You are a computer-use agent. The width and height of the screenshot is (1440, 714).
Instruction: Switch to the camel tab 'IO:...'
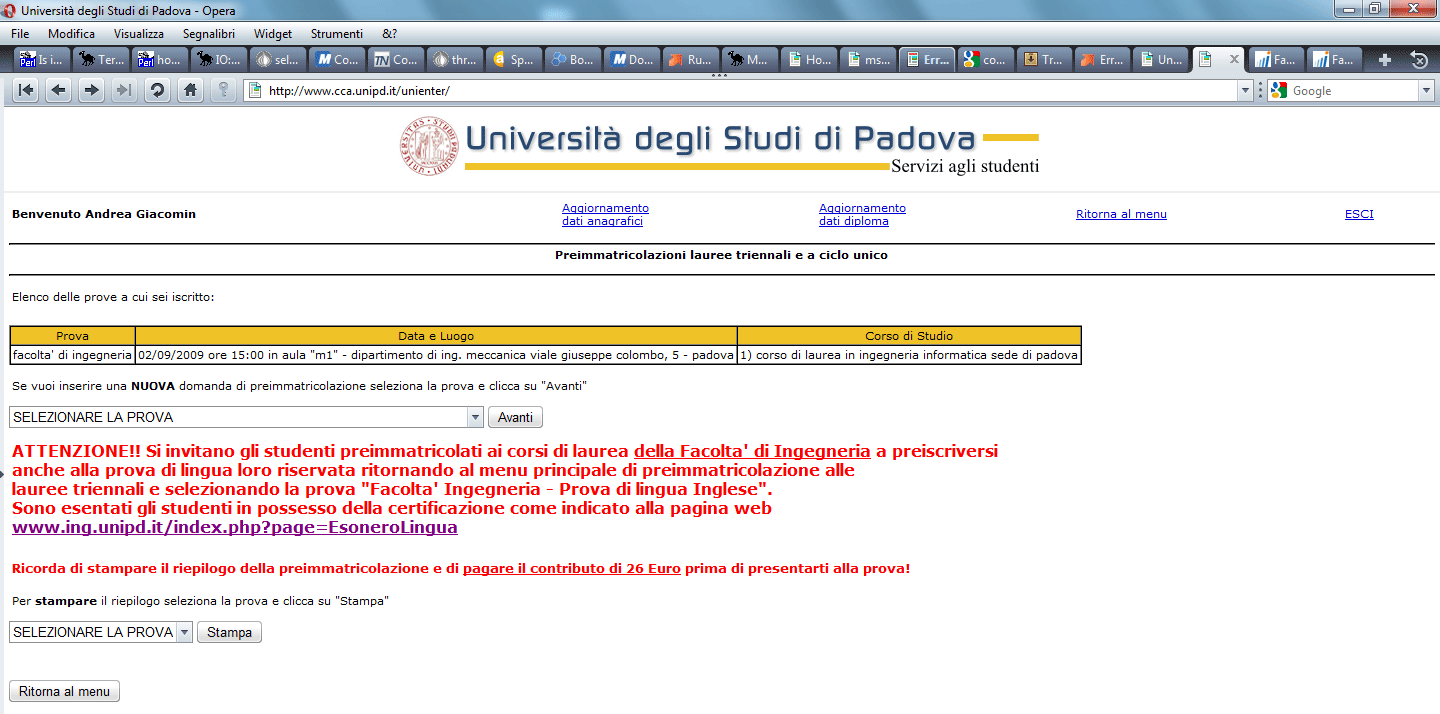(x=219, y=60)
